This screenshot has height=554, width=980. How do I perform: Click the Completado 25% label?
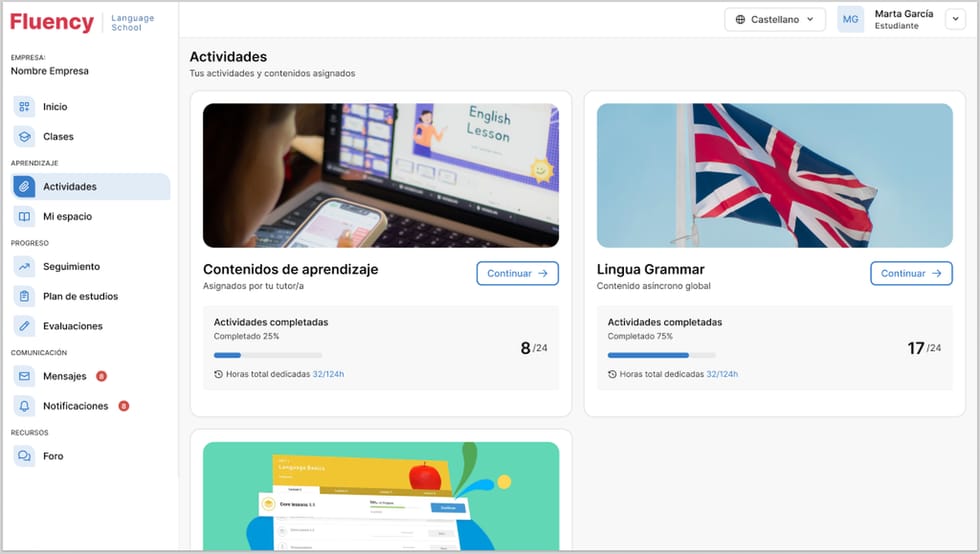click(246, 336)
